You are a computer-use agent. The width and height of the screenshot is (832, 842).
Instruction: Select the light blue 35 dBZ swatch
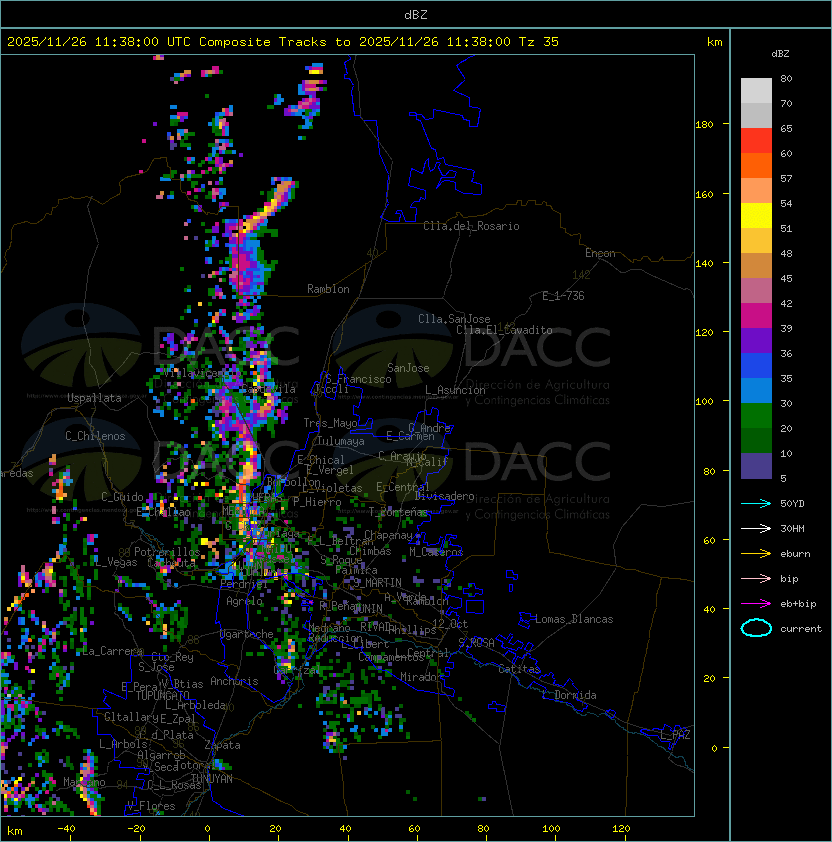click(x=756, y=391)
